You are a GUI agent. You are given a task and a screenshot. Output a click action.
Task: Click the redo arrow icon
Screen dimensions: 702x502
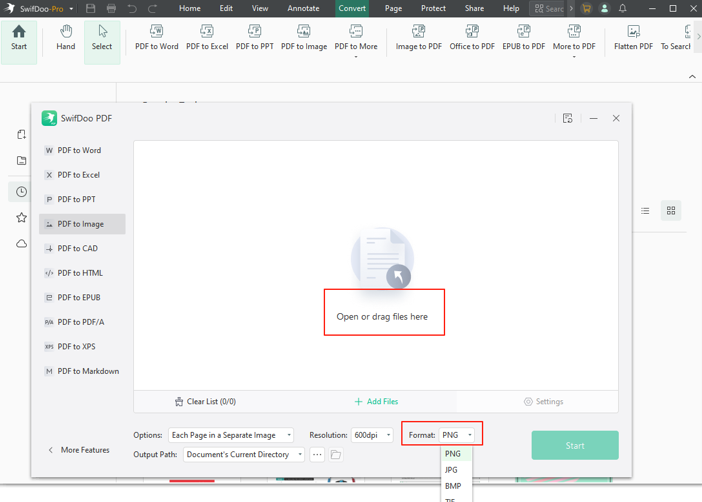(x=153, y=8)
